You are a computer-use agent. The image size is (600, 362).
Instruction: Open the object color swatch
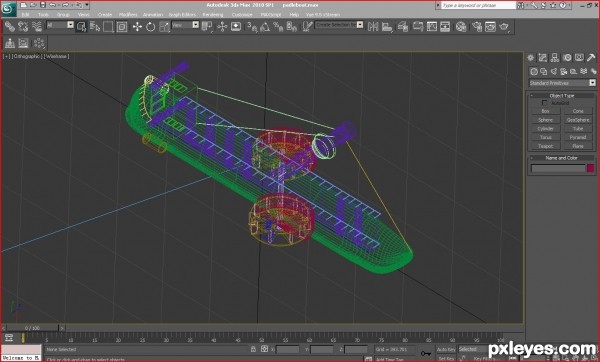pos(590,168)
